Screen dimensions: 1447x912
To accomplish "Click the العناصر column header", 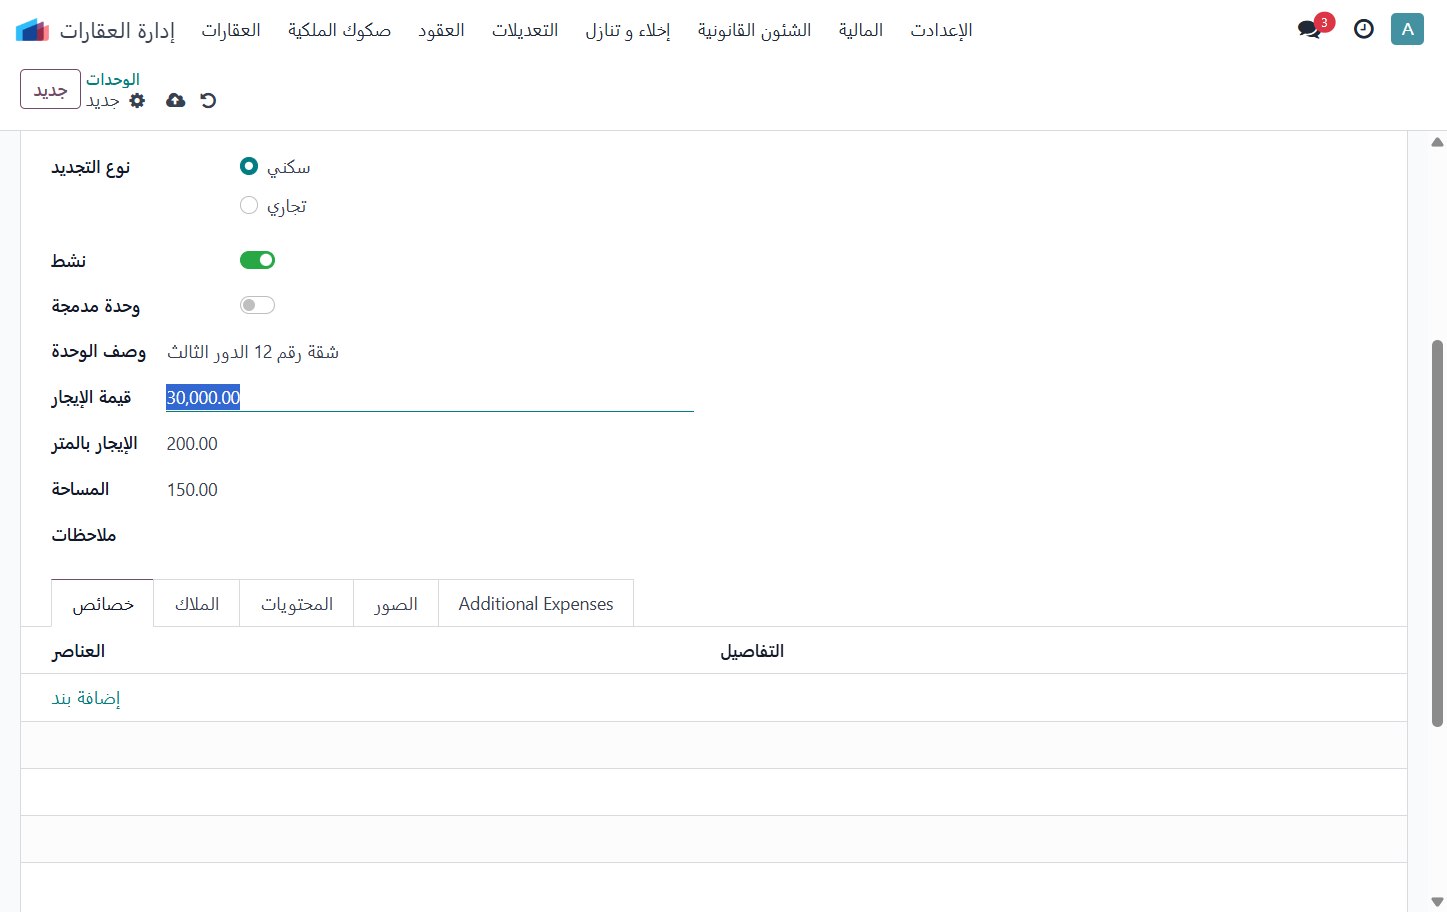I will coord(78,651).
